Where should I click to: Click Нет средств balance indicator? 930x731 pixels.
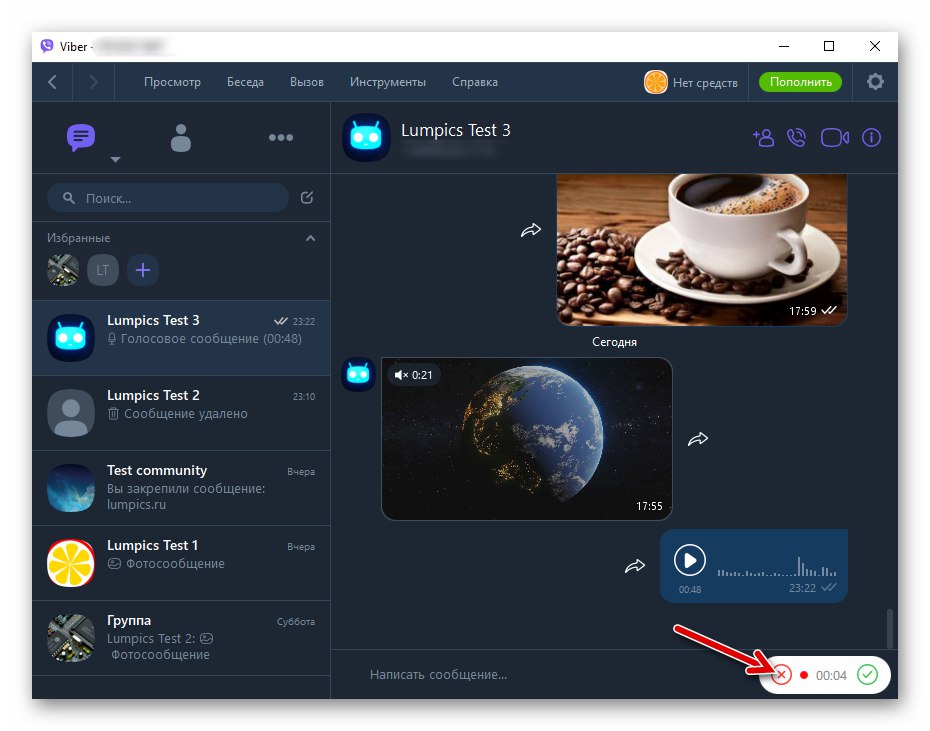pos(691,82)
